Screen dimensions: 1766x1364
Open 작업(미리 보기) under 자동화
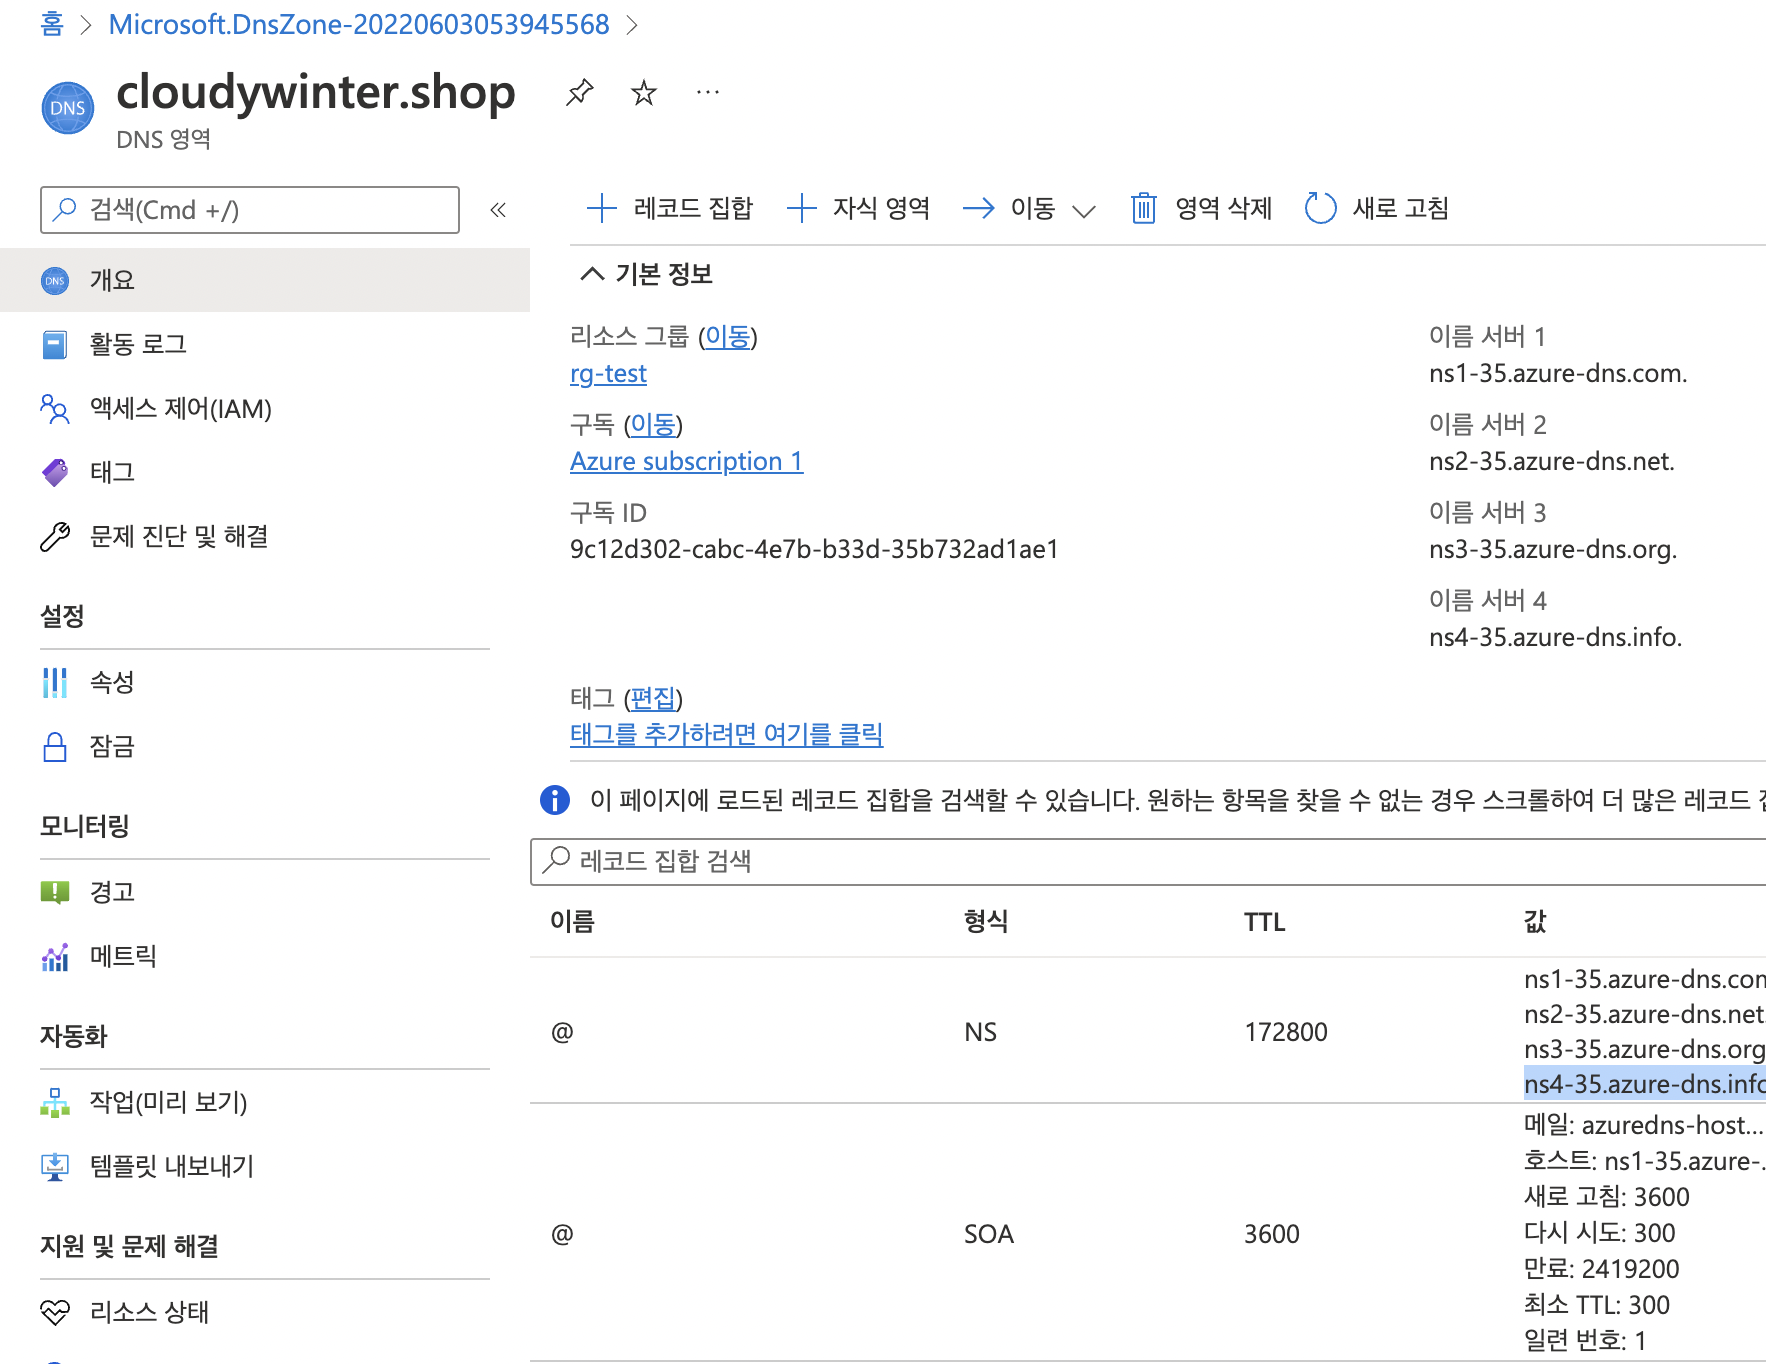pos(265,1102)
